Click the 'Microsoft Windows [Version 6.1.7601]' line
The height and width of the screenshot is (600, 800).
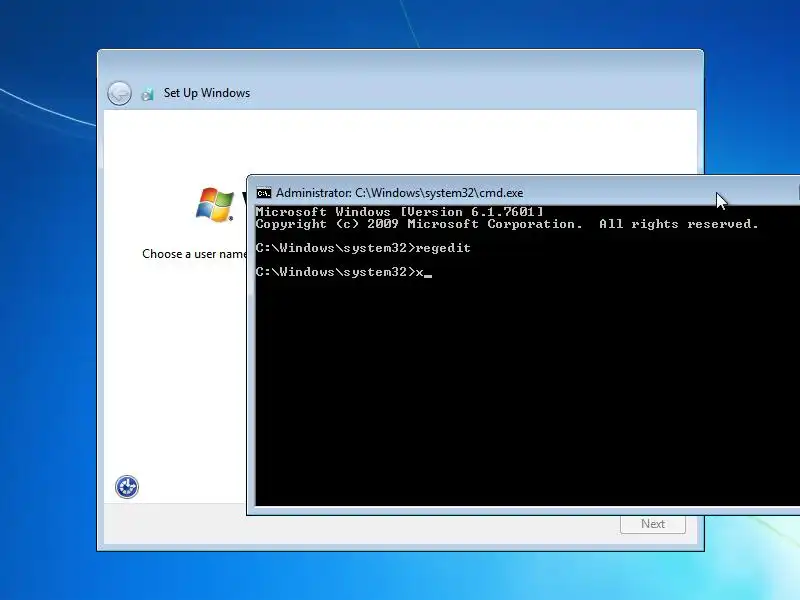click(x=399, y=212)
